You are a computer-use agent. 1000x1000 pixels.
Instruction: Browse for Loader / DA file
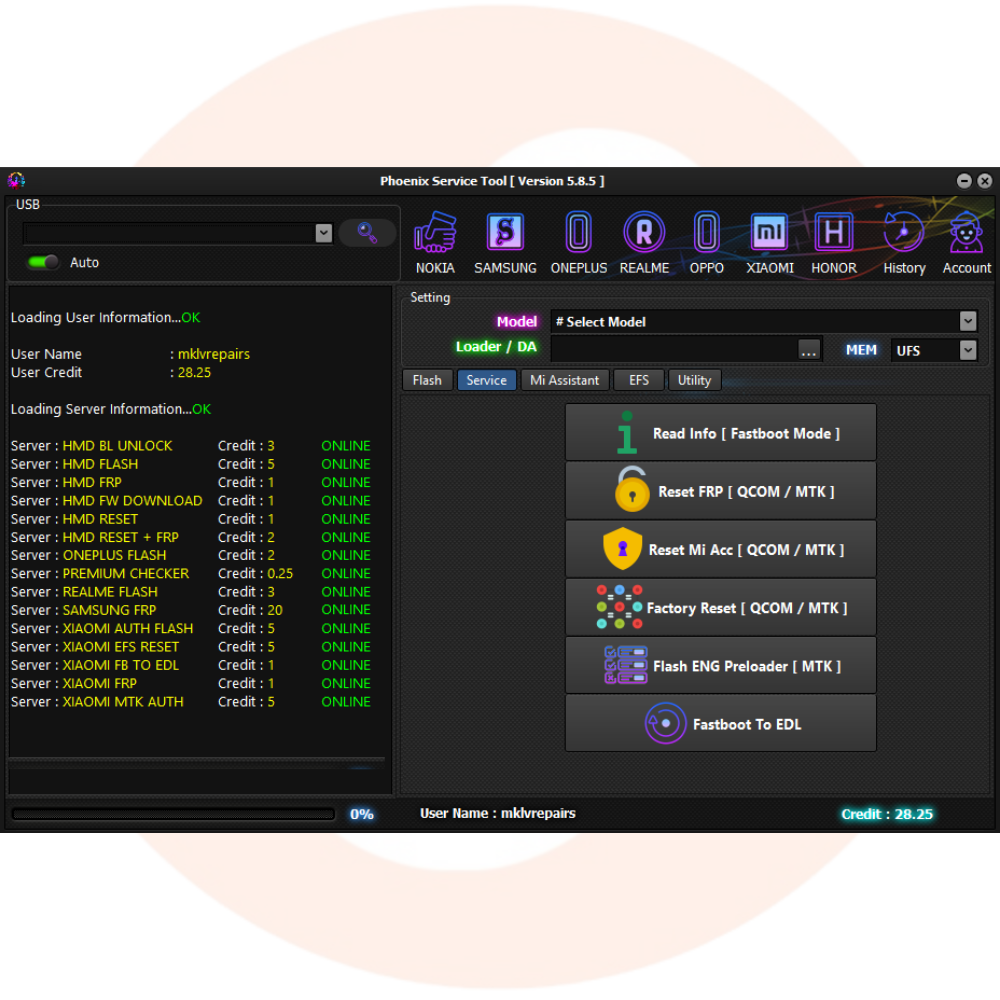tap(809, 349)
